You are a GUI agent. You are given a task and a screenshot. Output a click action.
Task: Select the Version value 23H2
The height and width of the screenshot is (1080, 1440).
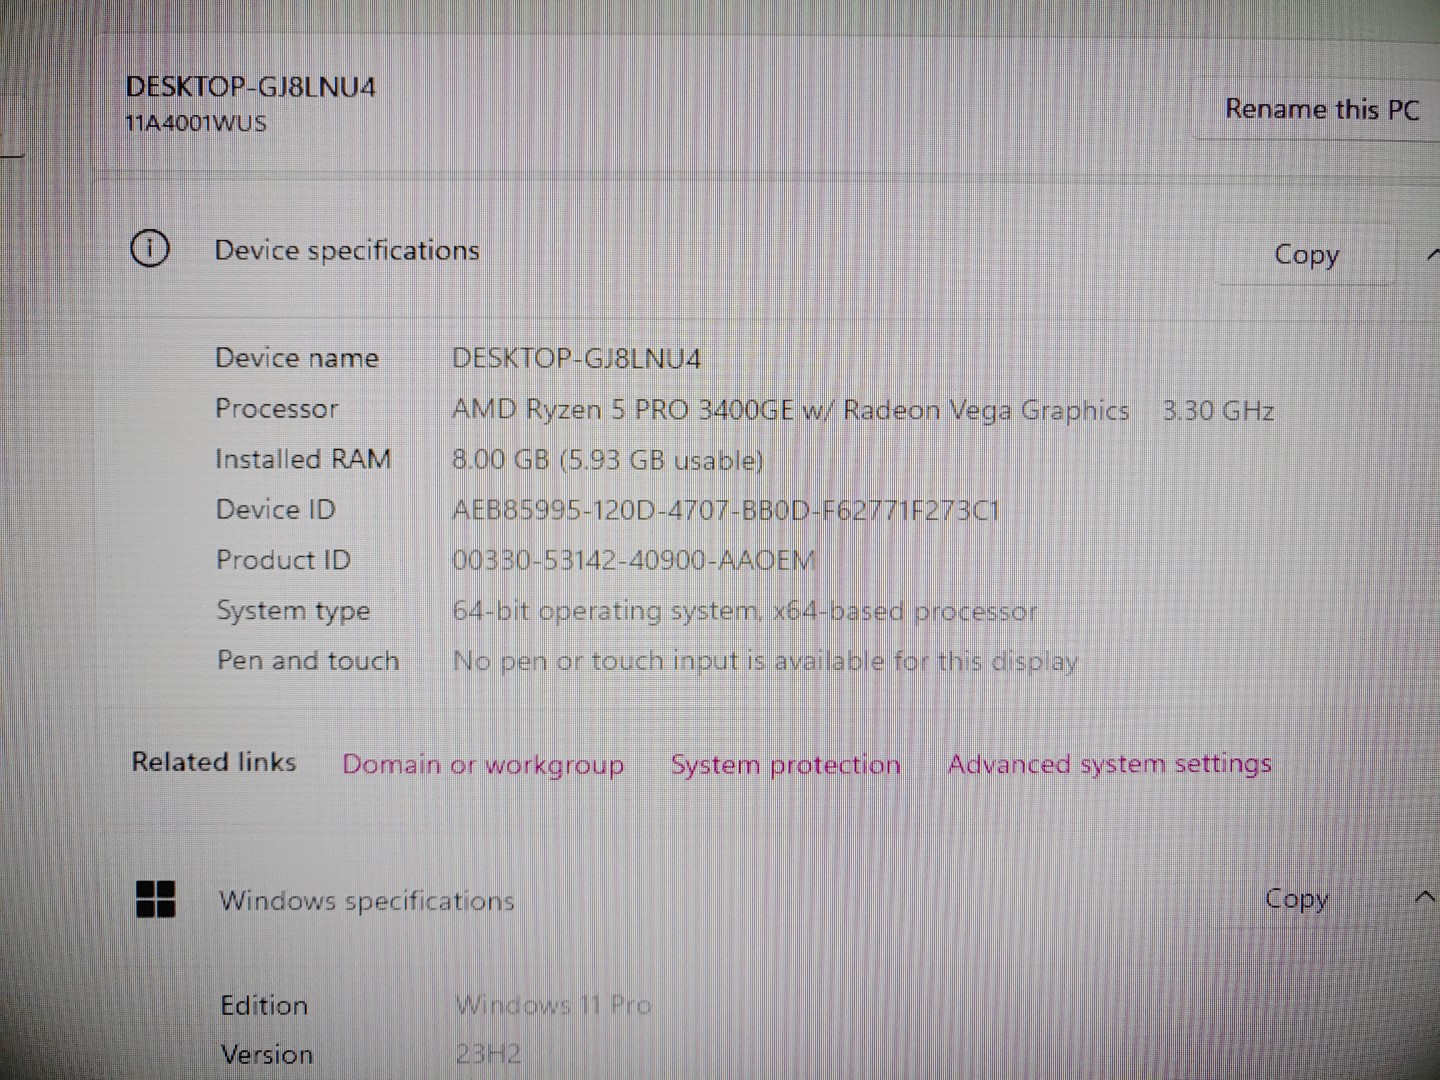coord(488,1054)
